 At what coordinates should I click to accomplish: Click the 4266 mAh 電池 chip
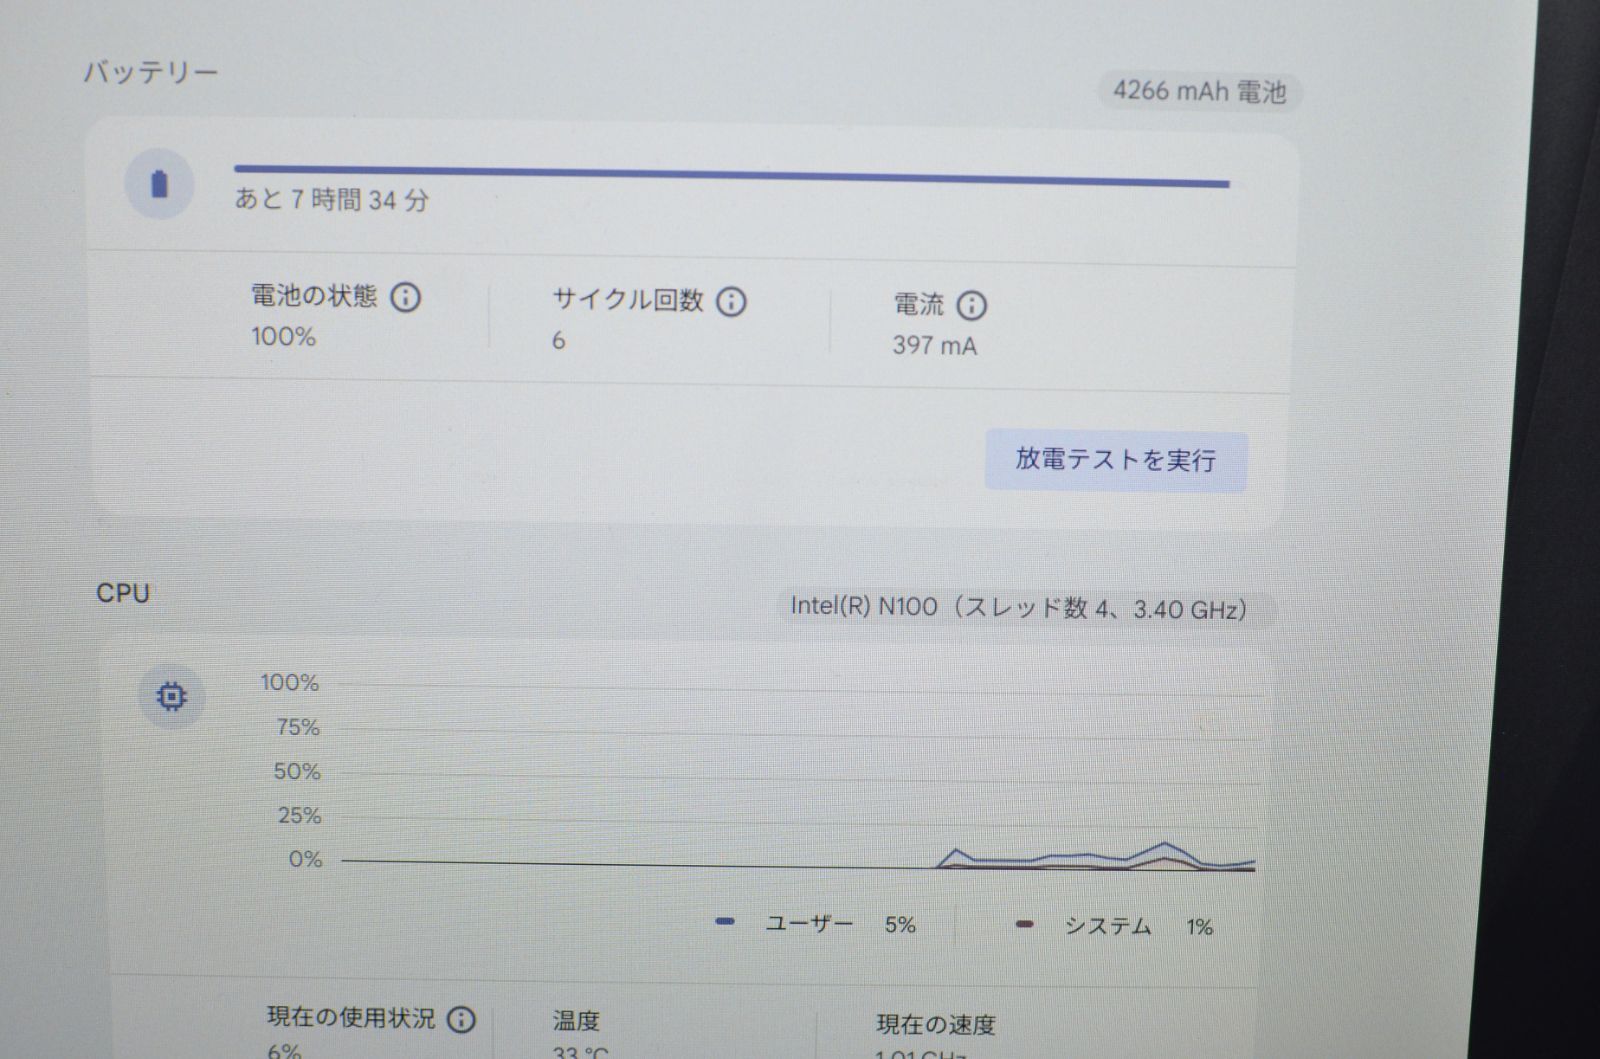[1200, 91]
